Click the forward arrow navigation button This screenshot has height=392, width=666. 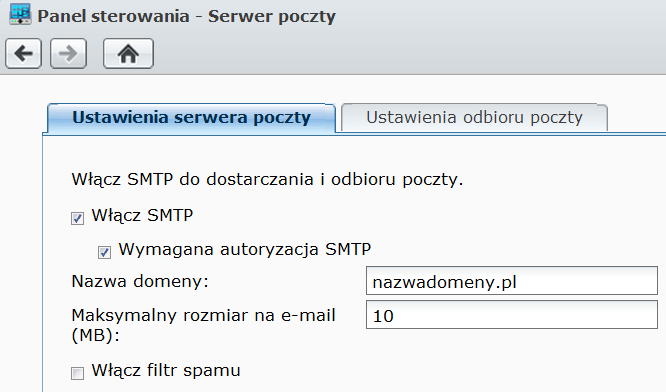(x=68, y=54)
